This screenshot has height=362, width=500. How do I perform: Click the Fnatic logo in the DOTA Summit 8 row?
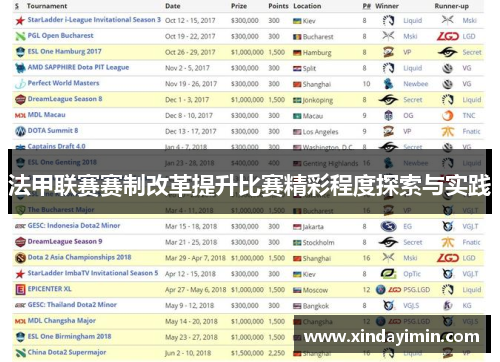[x=448, y=131]
